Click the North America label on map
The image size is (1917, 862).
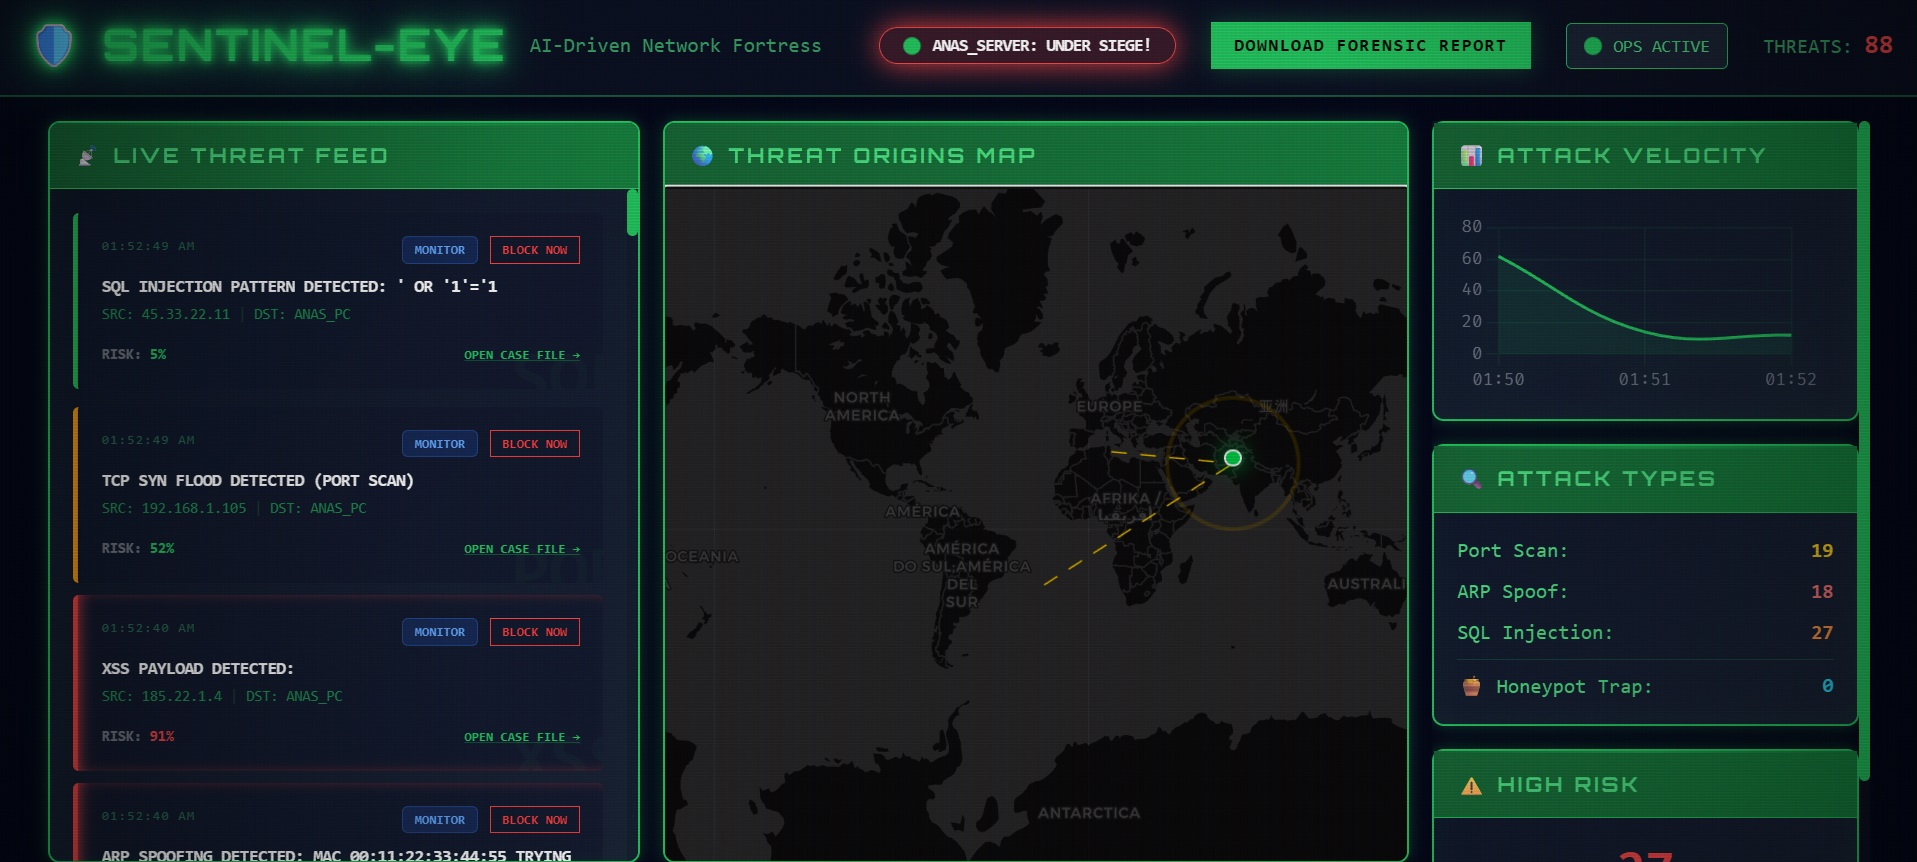coord(862,406)
